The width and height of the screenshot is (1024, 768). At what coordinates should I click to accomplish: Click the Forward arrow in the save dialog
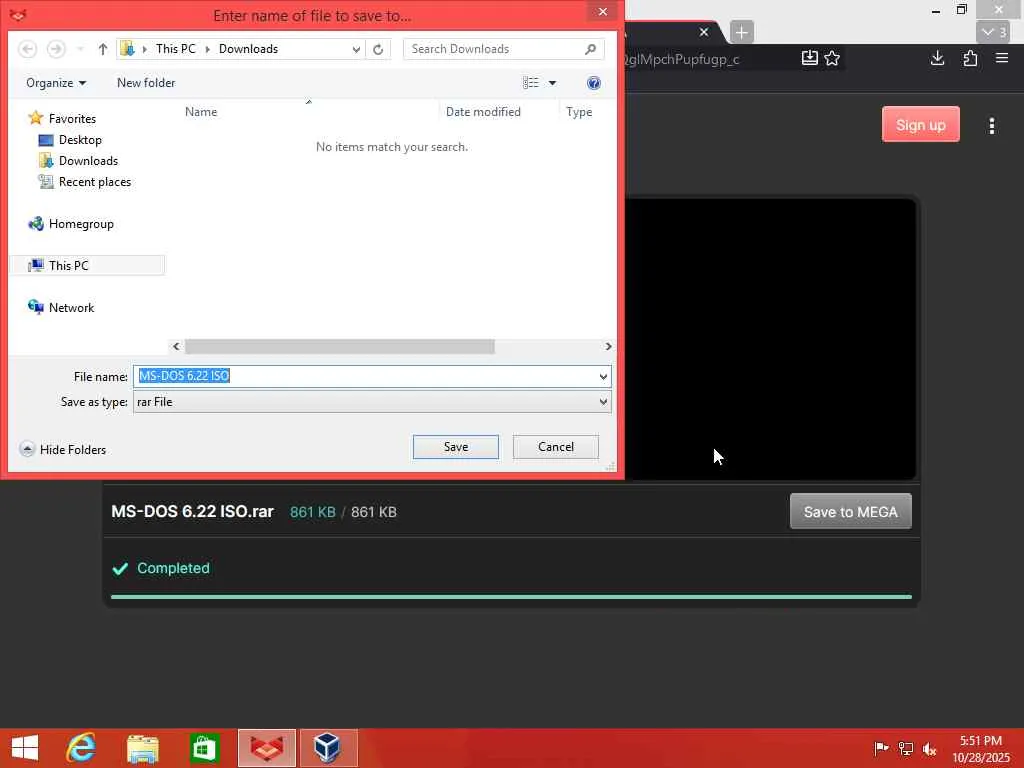click(x=56, y=49)
